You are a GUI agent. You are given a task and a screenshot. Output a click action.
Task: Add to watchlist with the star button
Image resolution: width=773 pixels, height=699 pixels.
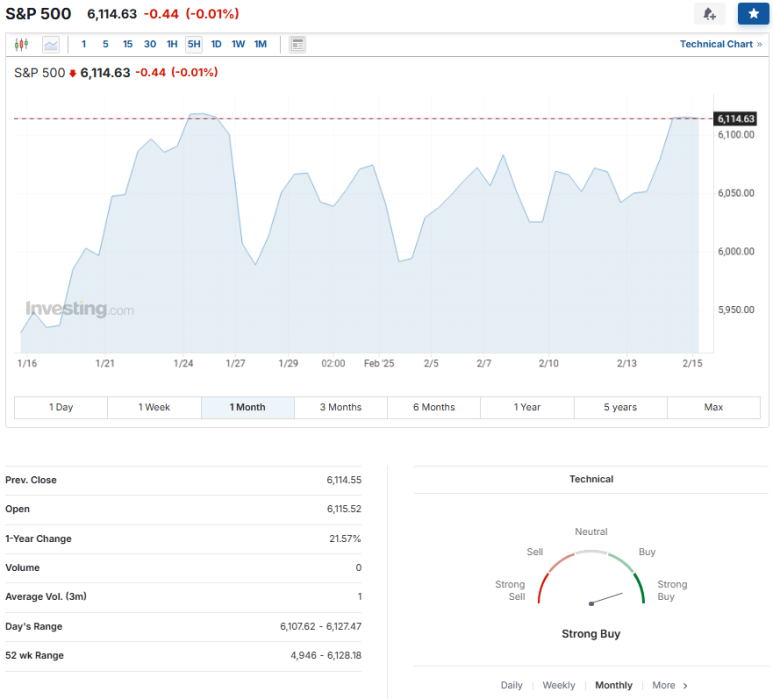coord(753,14)
